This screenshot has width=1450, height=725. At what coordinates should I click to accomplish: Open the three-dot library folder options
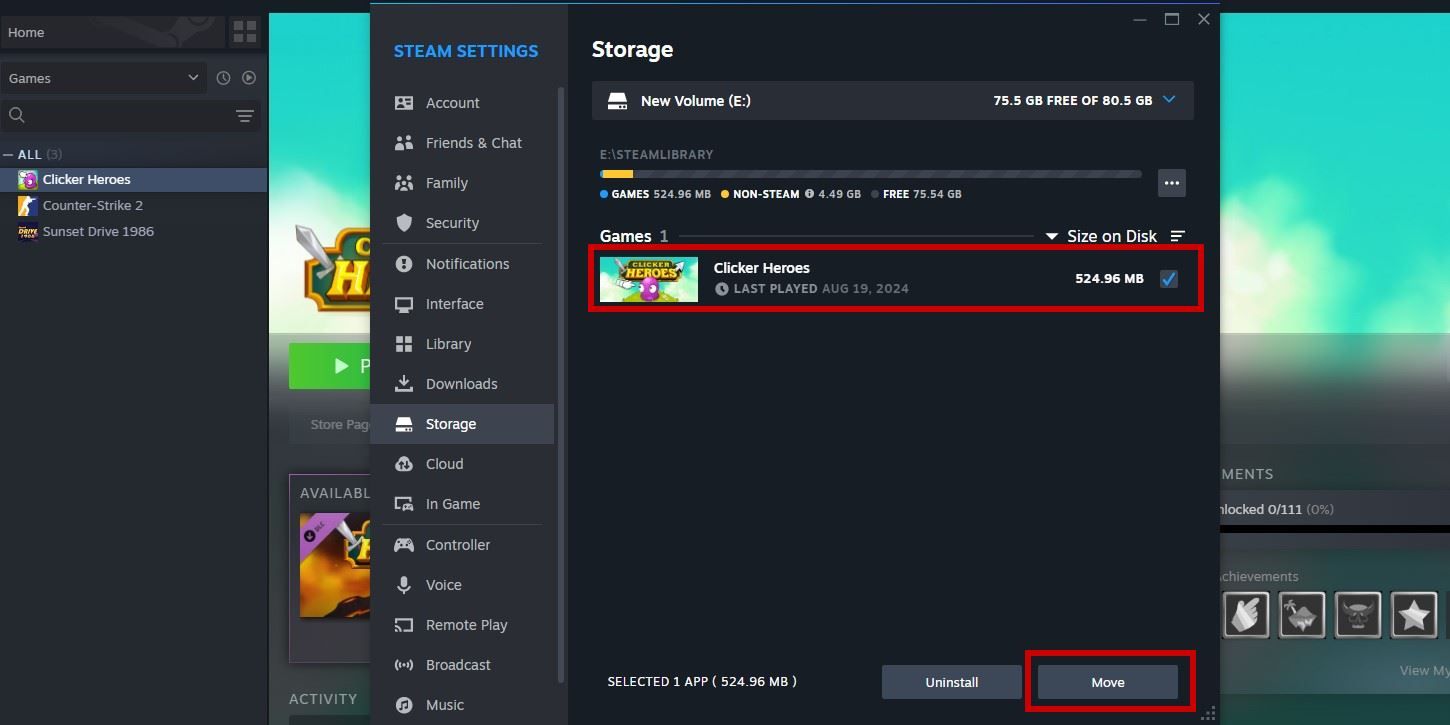click(1172, 183)
